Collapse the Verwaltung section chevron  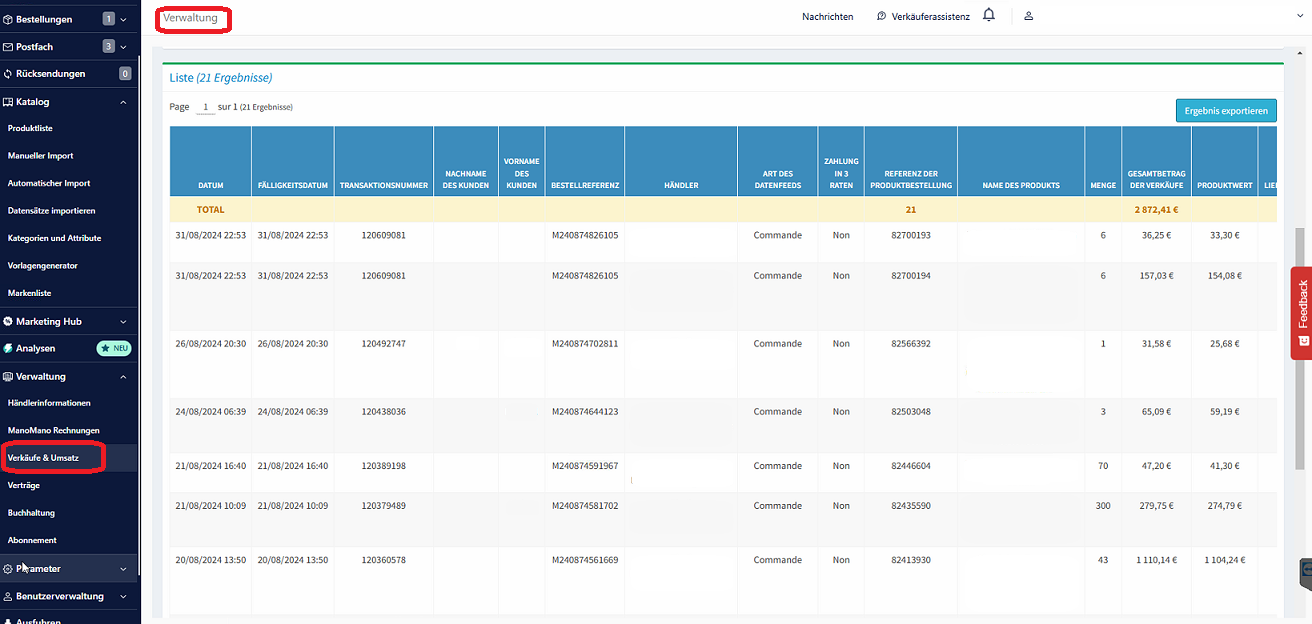coord(123,377)
